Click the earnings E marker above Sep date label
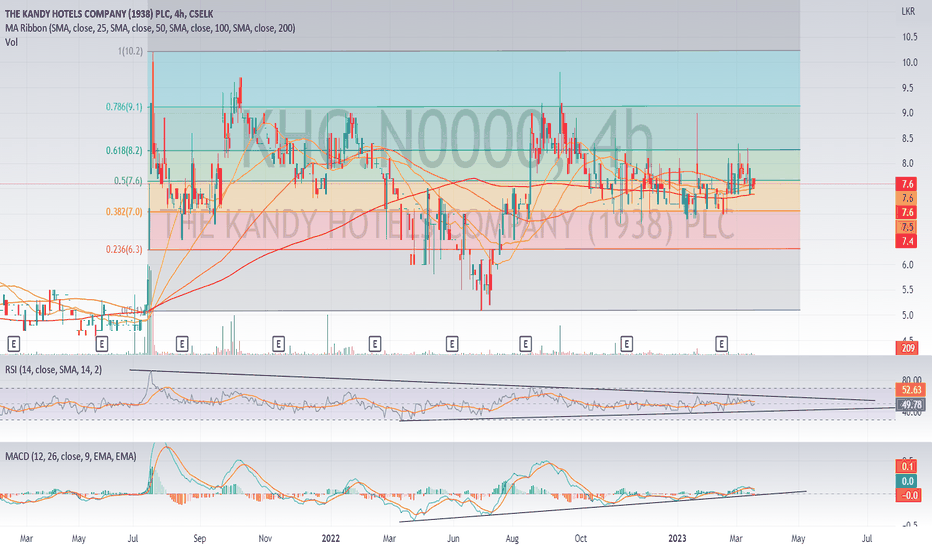The image size is (932, 550). [x=182, y=343]
